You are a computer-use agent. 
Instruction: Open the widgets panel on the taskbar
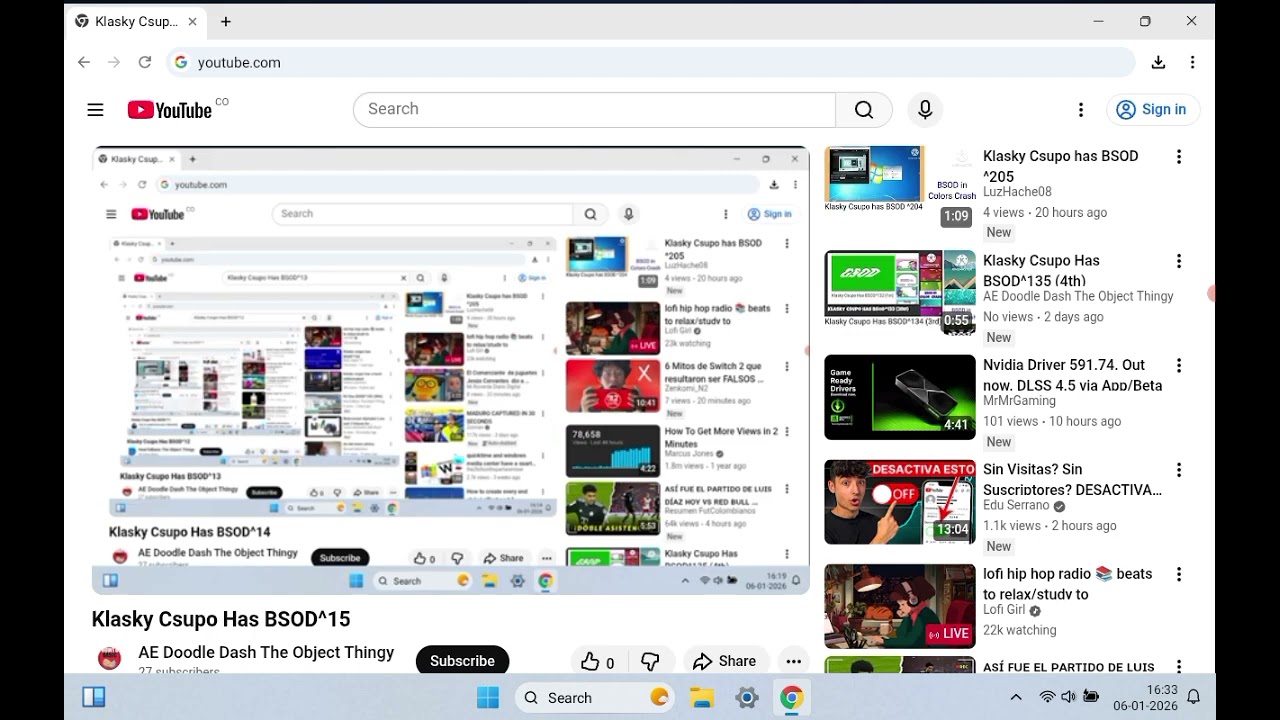tap(94, 698)
